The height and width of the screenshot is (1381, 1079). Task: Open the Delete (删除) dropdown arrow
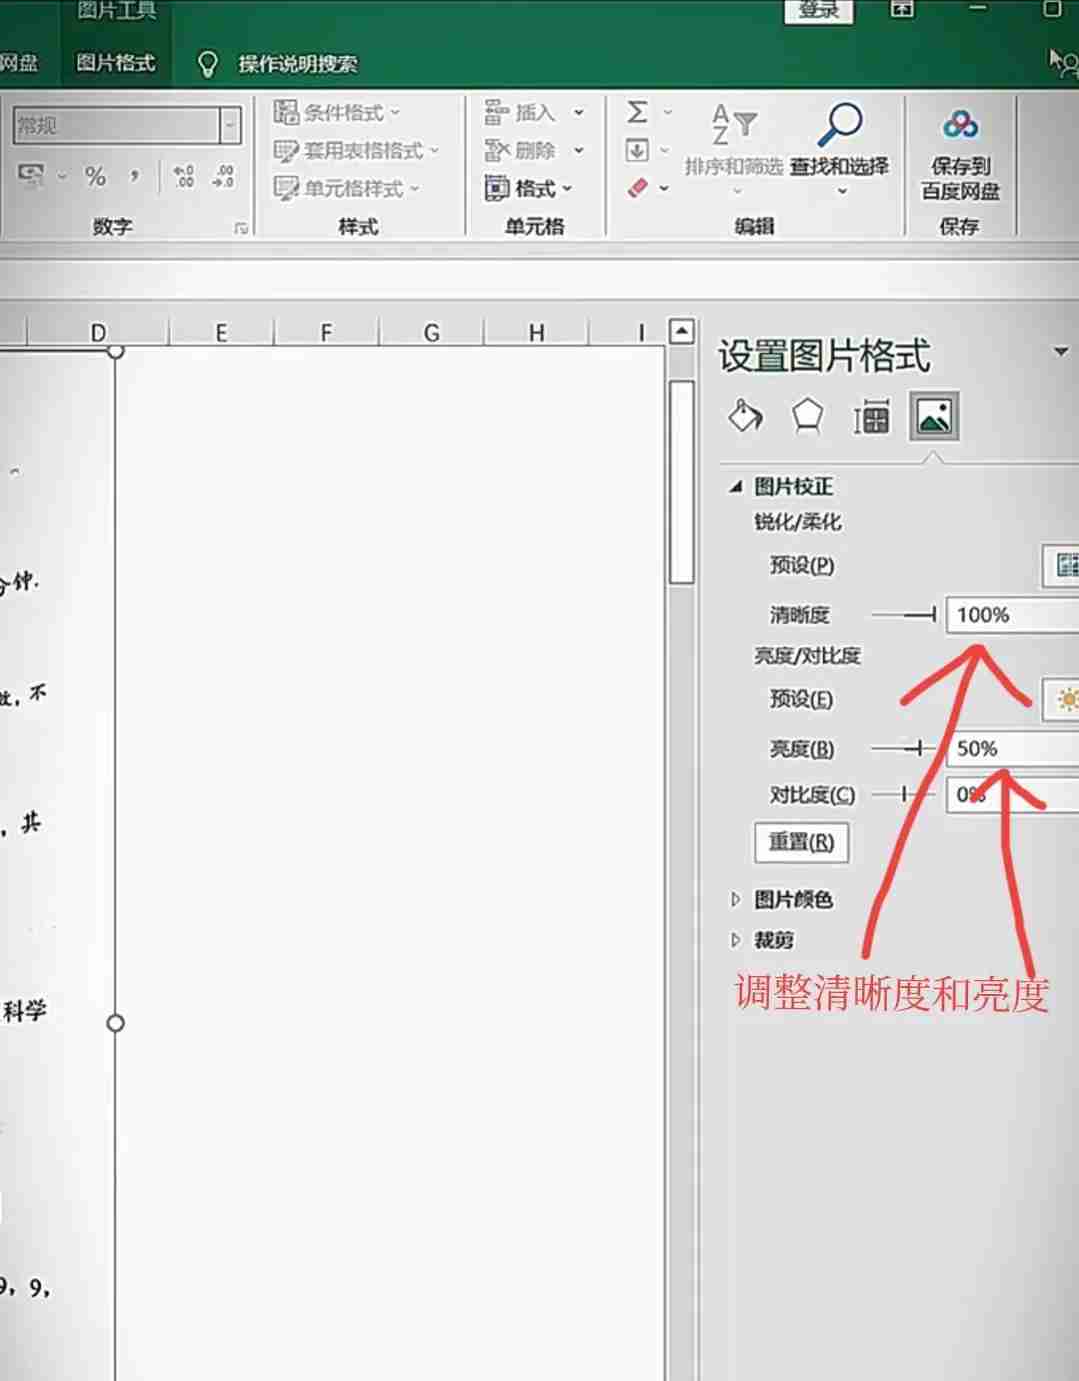click(578, 151)
